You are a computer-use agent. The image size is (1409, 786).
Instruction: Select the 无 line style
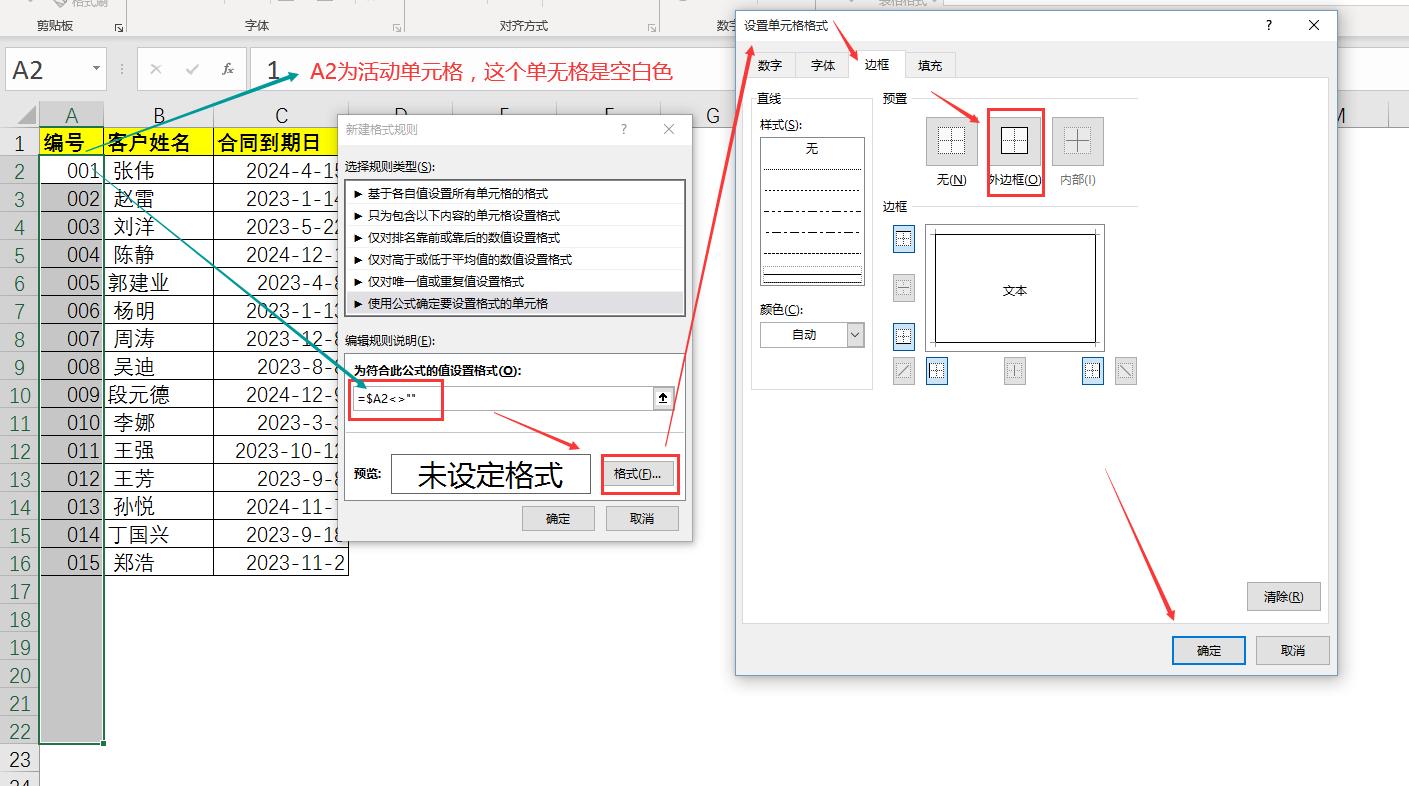[812, 148]
